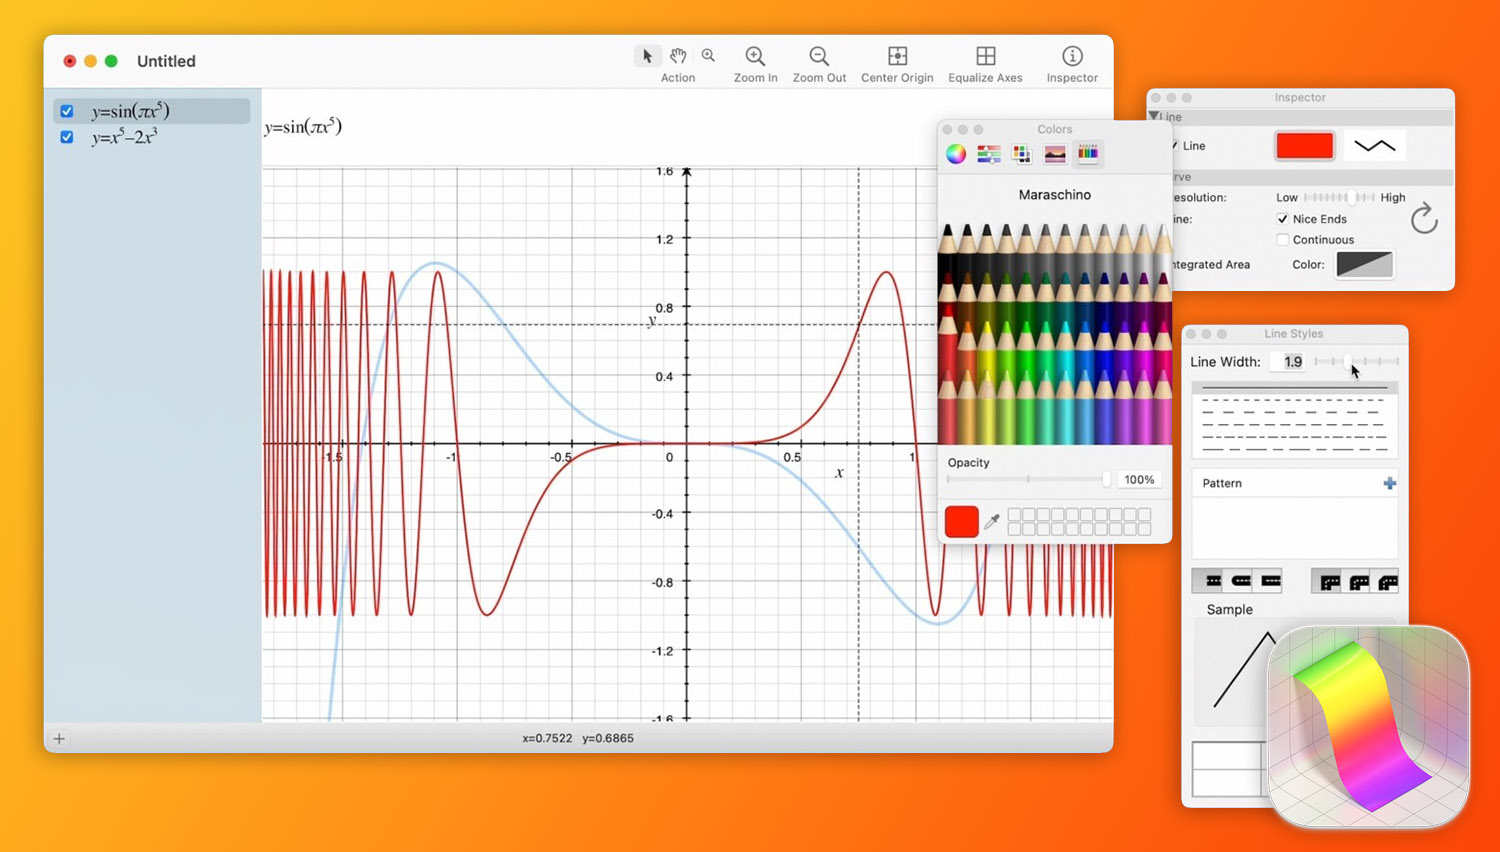Click the Equalize Axes icon
1500x852 pixels.
tap(985, 57)
